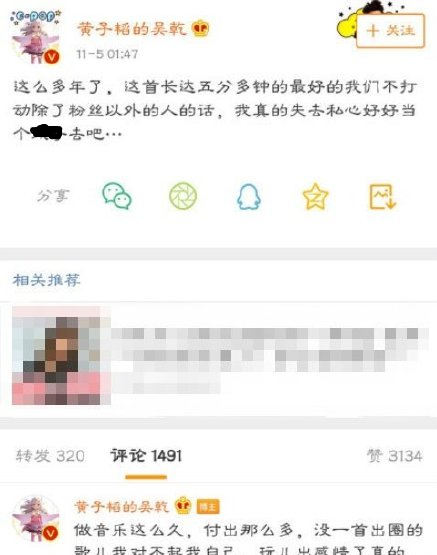The width and height of the screenshot is (437, 555).
Task: Share the post to QQ penguin
Action: tap(249, 196)
